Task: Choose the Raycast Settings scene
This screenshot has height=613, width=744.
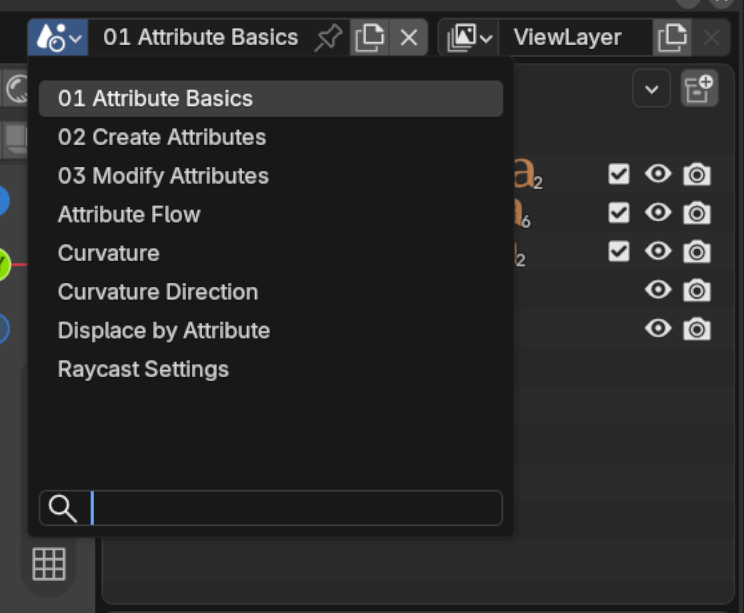Action: (271, 369)
